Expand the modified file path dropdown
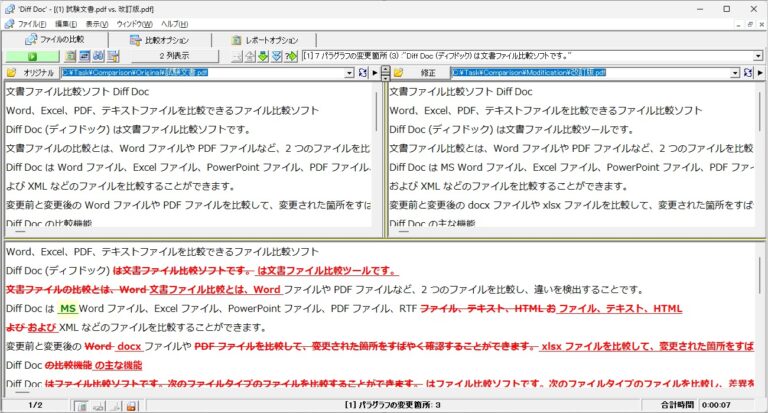 735,73
